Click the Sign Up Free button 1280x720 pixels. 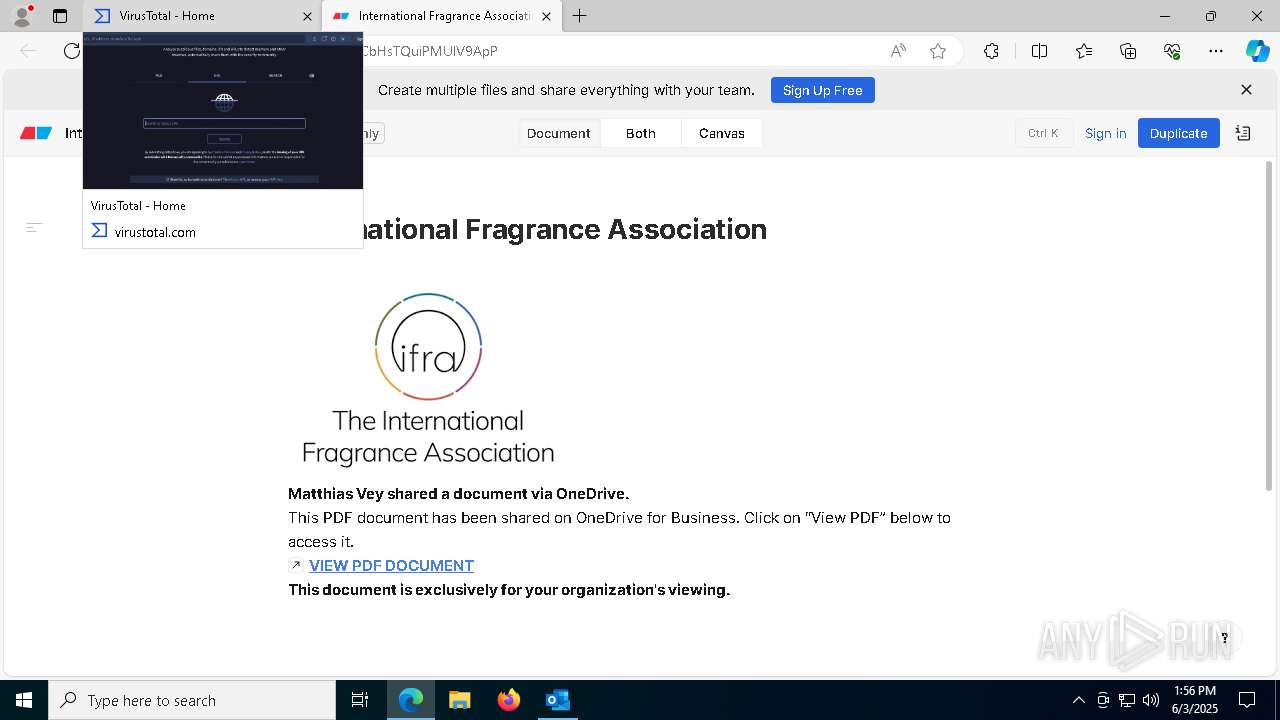tap(822, 90)
